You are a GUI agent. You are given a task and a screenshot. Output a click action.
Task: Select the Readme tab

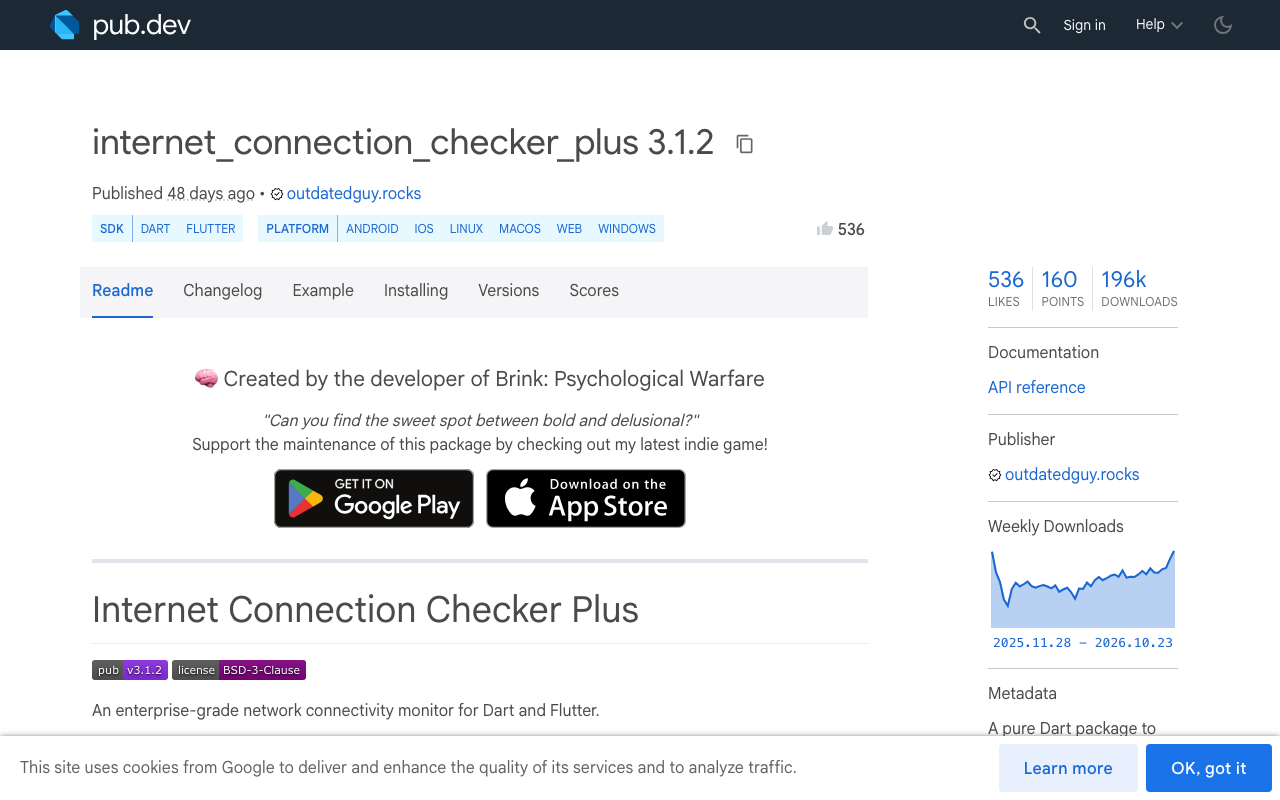122,291
